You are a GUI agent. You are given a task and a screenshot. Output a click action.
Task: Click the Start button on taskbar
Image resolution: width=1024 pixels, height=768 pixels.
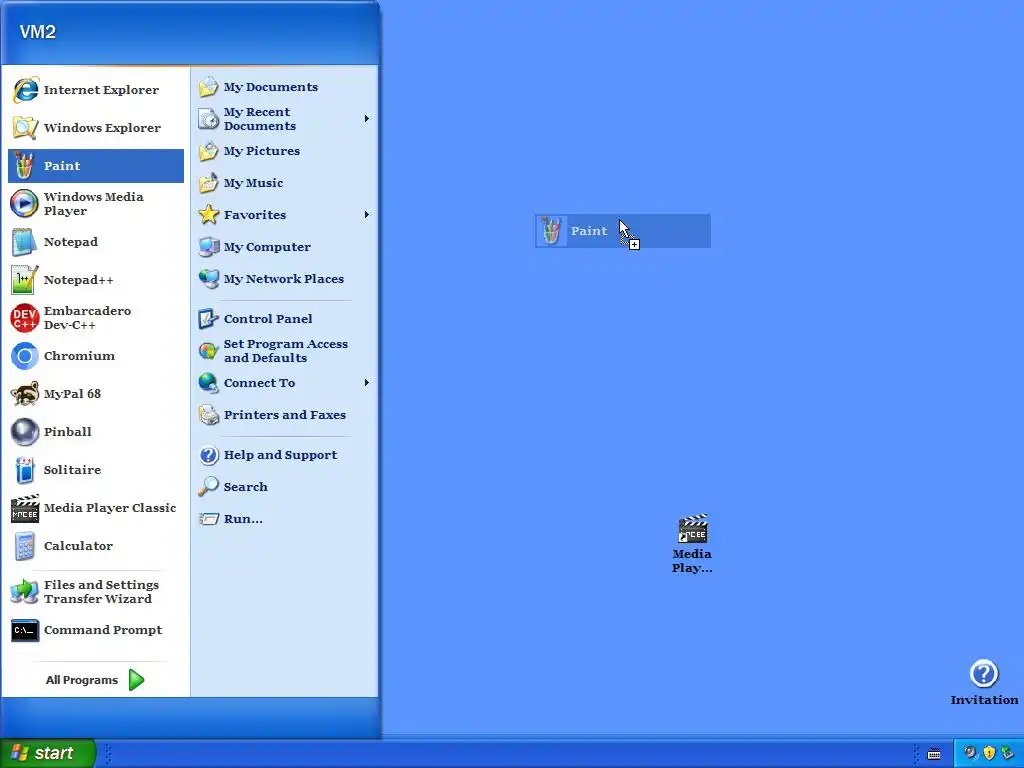tap(47, 753)
